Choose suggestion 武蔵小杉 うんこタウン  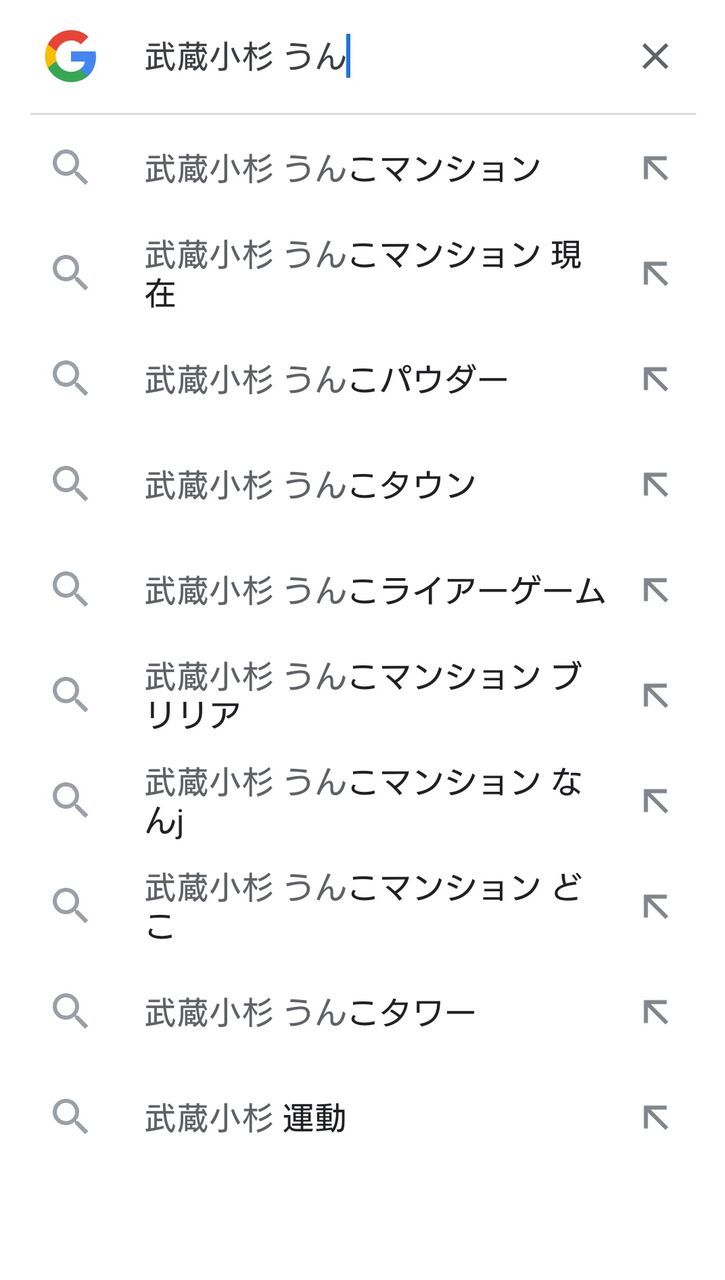pyautogui.click(x=310, y=486)
